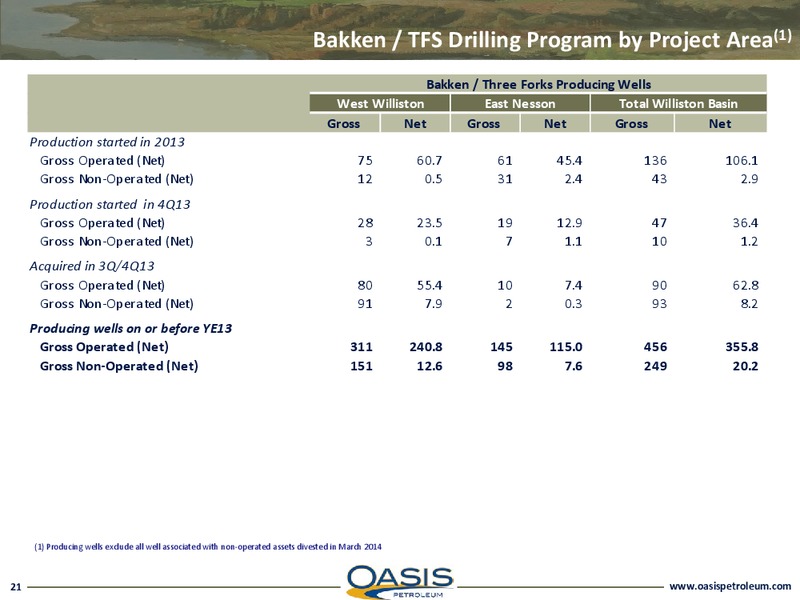Click the footnote about non-operated assets divested
Image resolution: width=800 pixels, height=600 pixels.
click(x=208, y=546)
